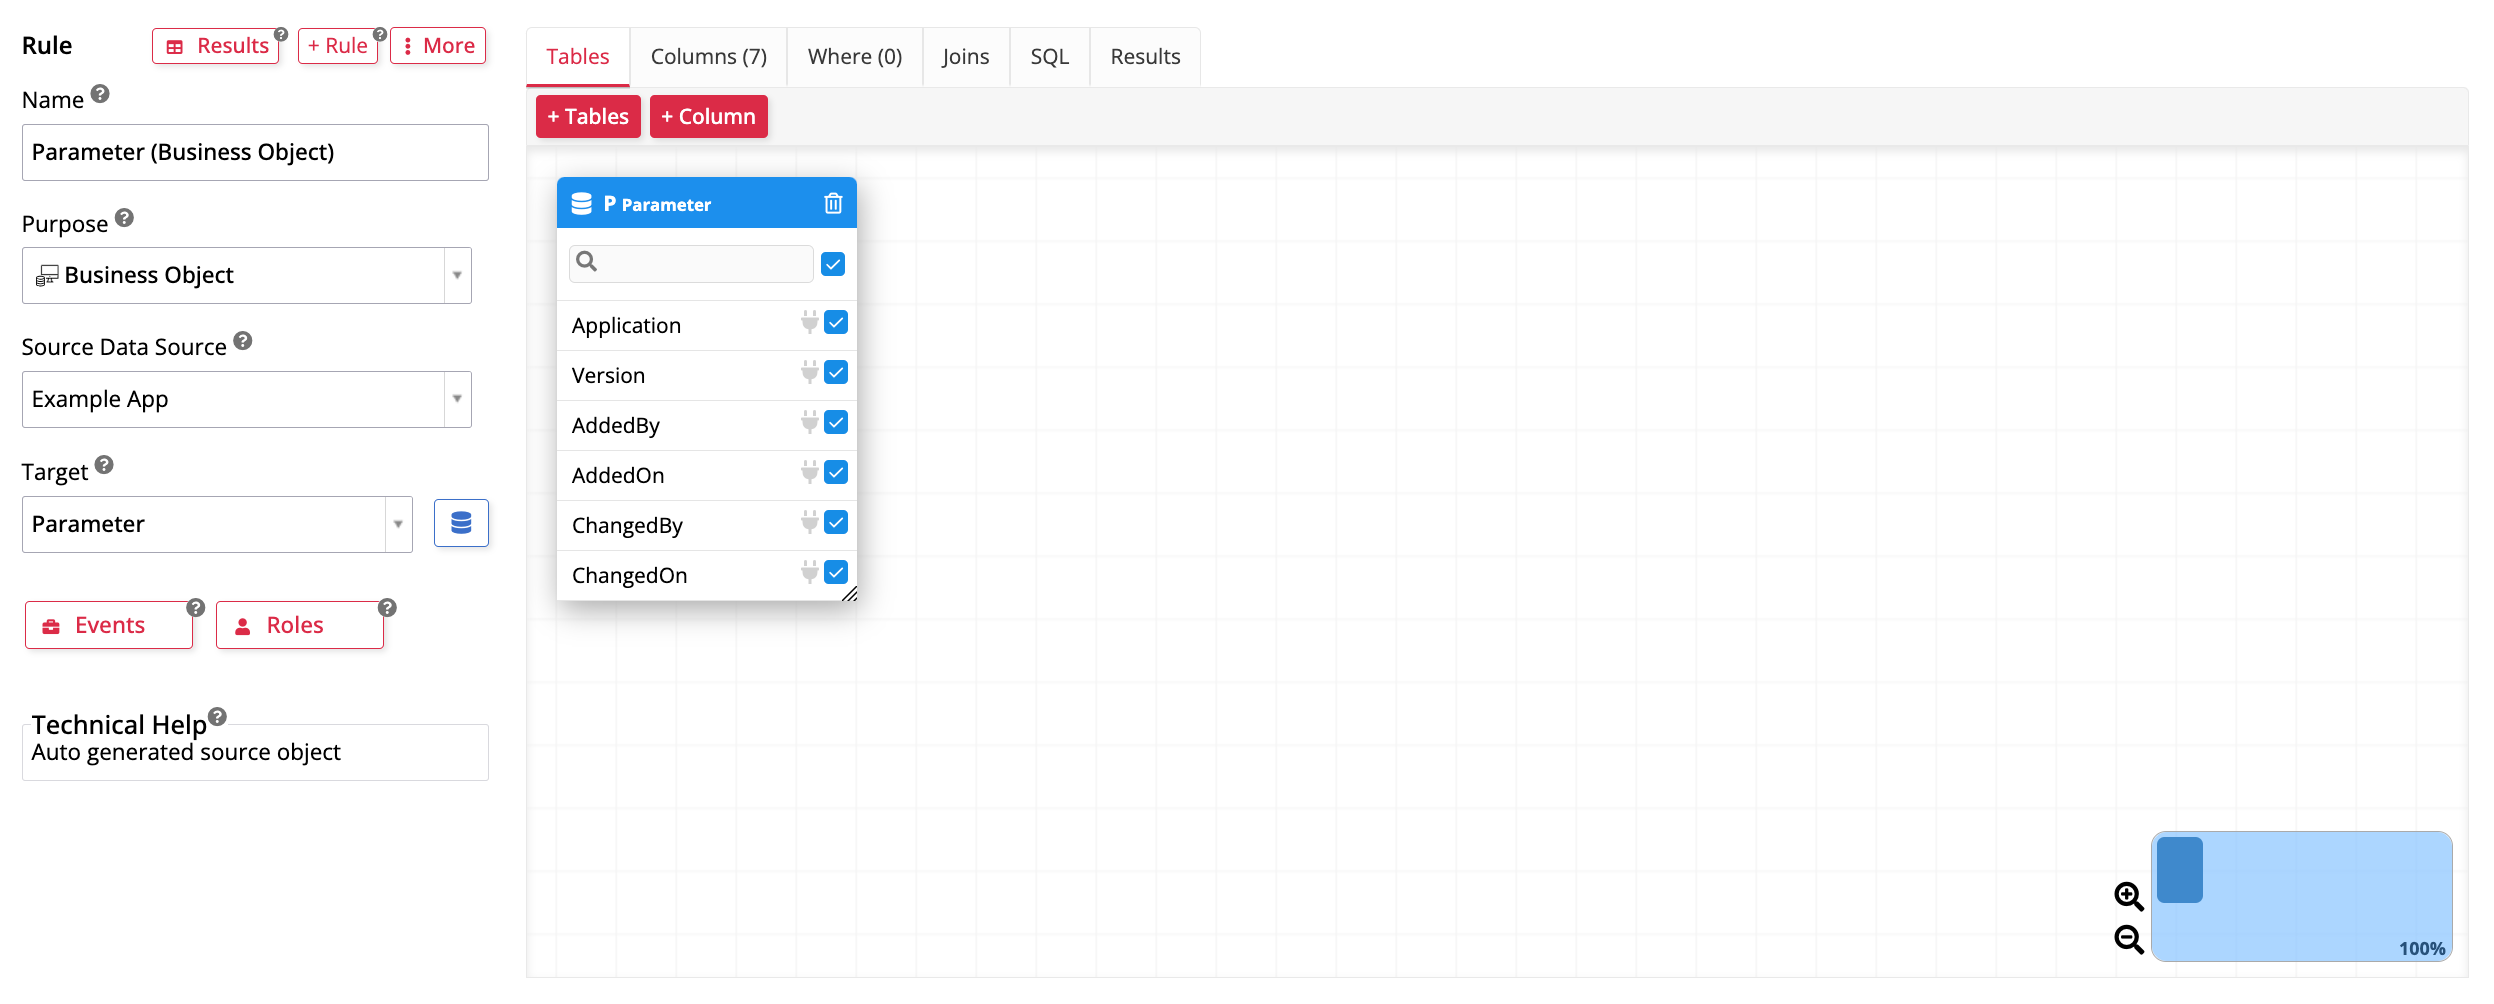Toggle the ChangedBy column checkbox

coord(836,523)
